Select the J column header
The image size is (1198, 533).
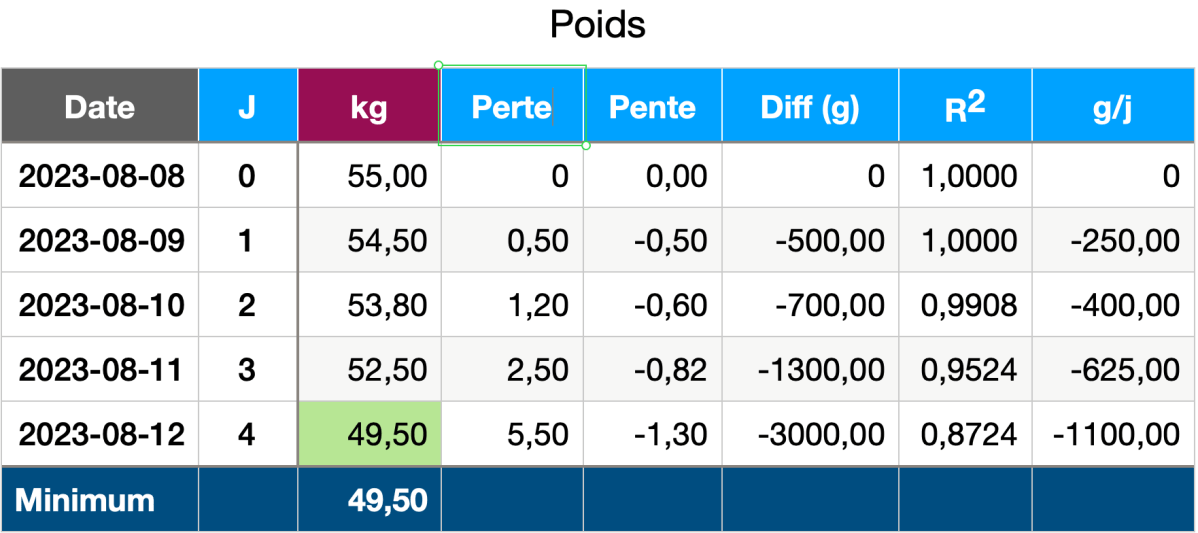(x=247, y=107)
